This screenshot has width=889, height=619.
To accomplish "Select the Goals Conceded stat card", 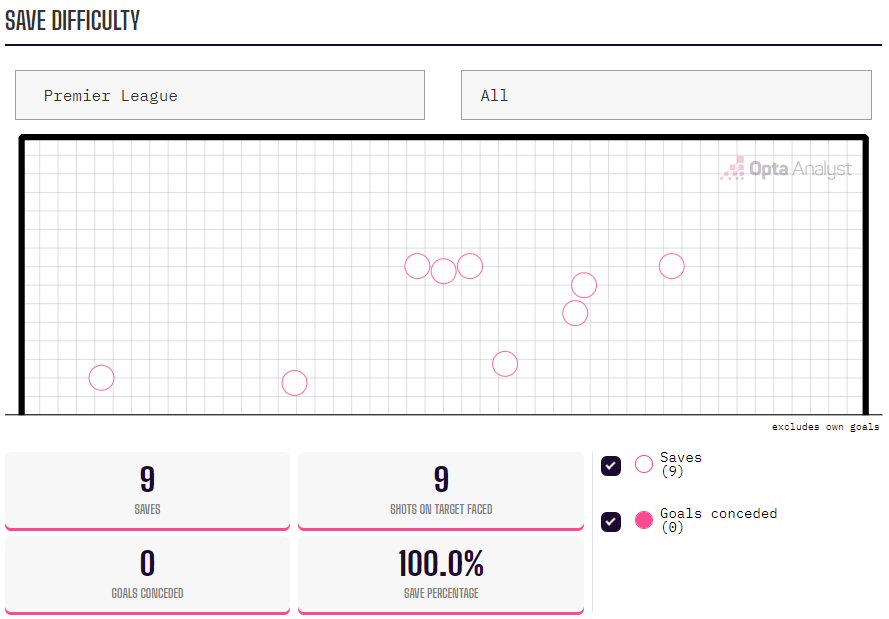I will 147,575.
